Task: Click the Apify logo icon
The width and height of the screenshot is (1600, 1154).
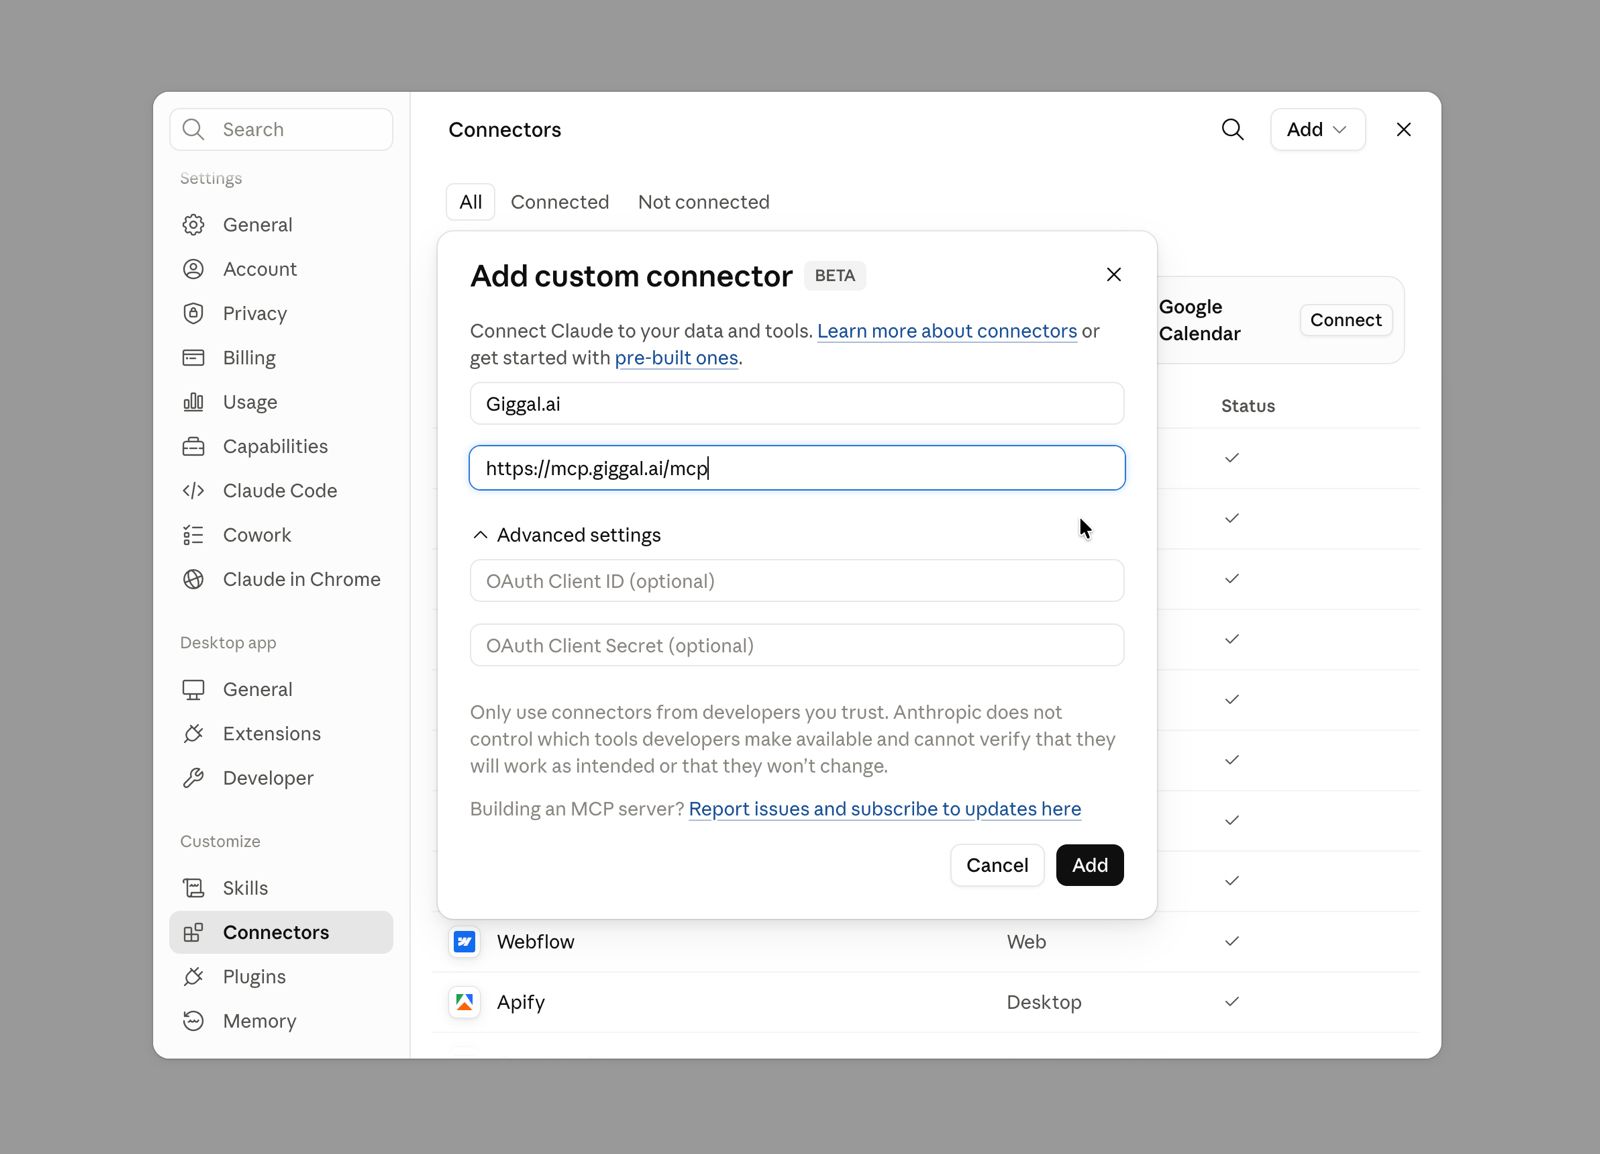Action: pyautogui.click(x=464, y=1002)
